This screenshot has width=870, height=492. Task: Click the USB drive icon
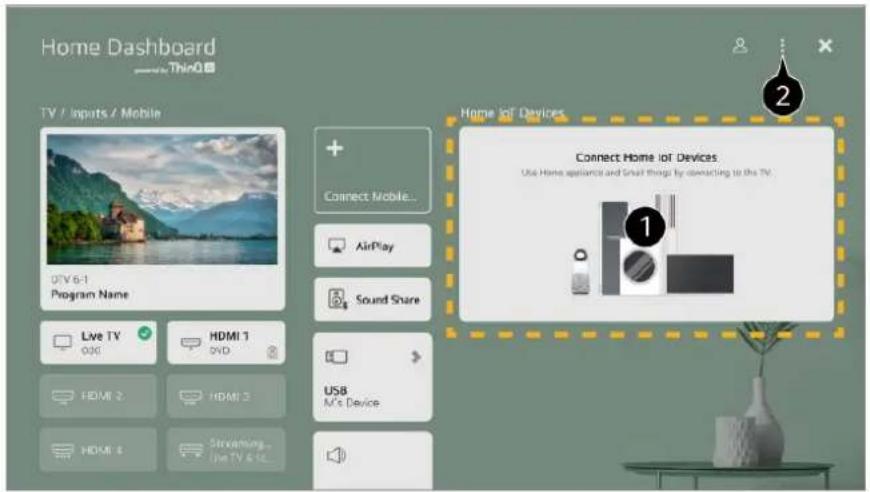(x=336, y=357)
